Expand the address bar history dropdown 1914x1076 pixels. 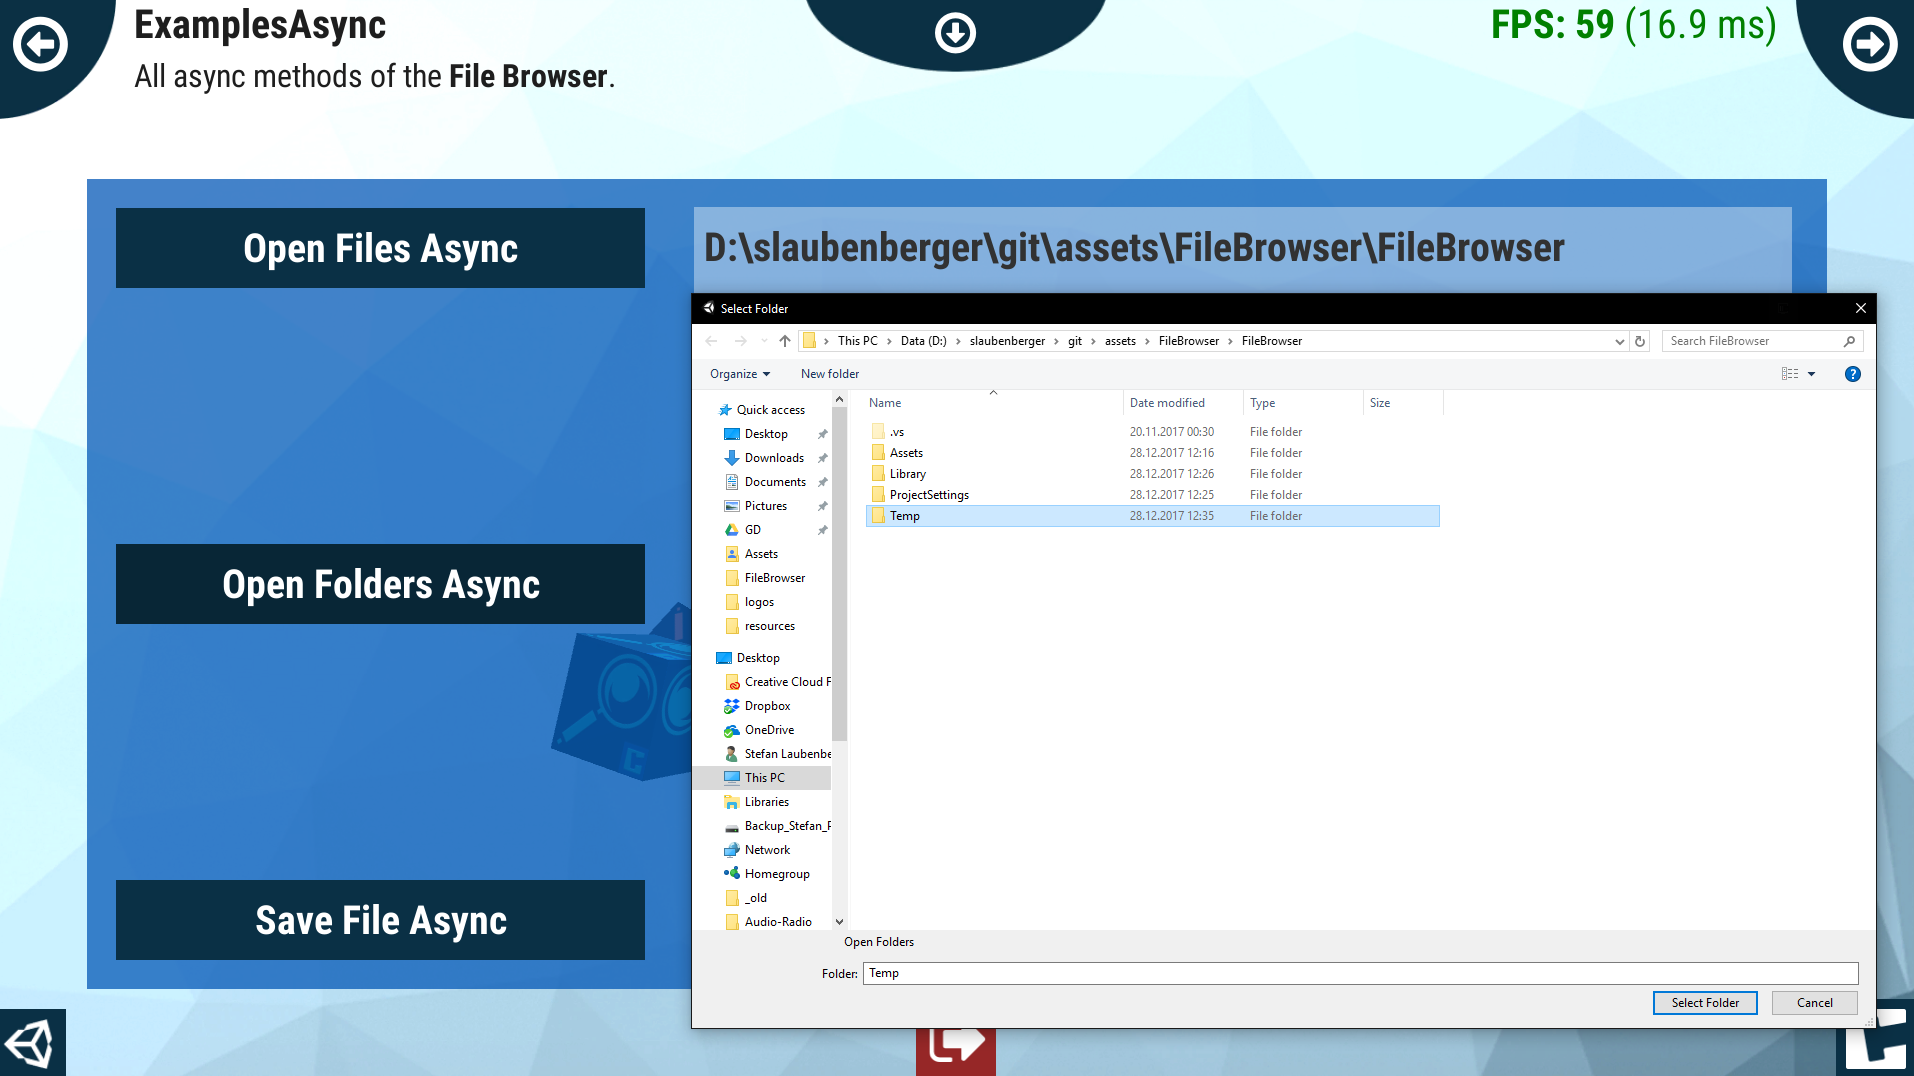1620,341
